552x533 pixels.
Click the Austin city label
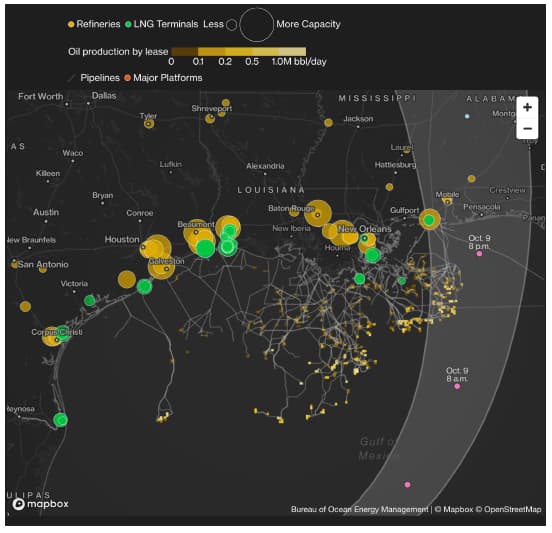(x=46, y=212)
